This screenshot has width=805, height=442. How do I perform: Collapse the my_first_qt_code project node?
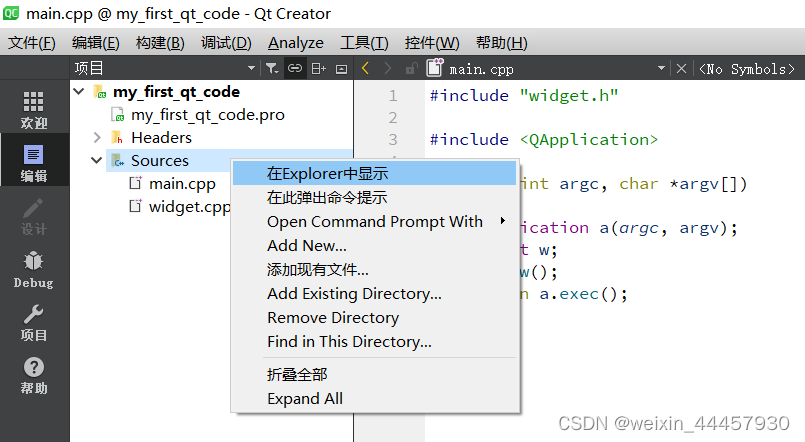[x=79, y=91]
